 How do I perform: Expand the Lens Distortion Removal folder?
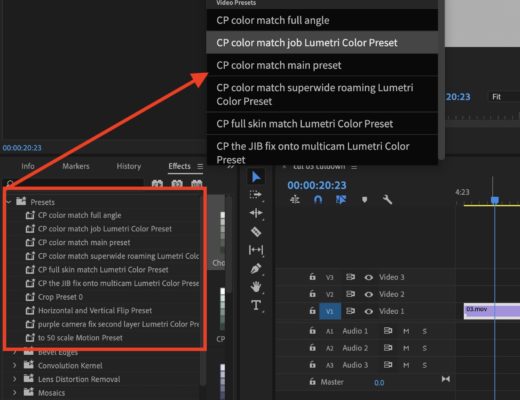click(14, 379)
